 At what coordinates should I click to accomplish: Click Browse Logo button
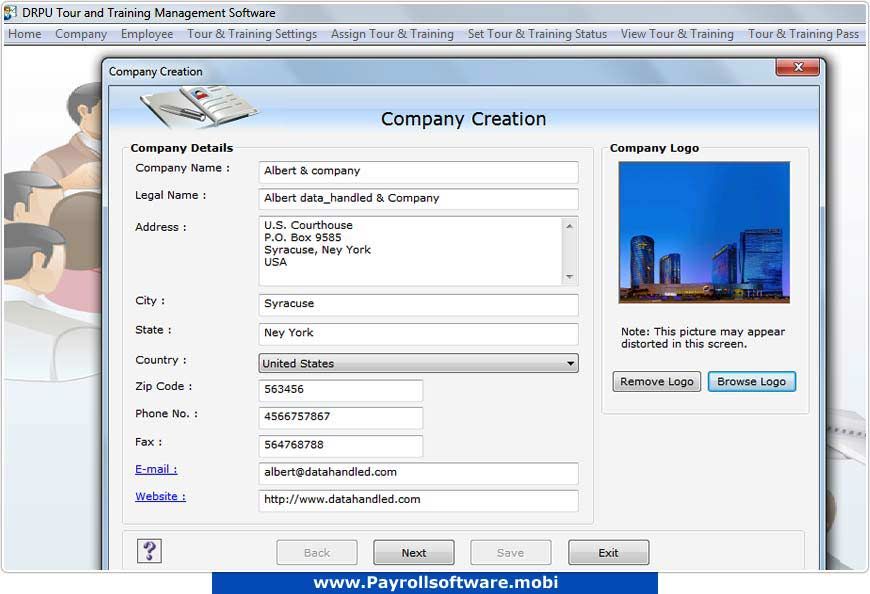click(751, 382)
